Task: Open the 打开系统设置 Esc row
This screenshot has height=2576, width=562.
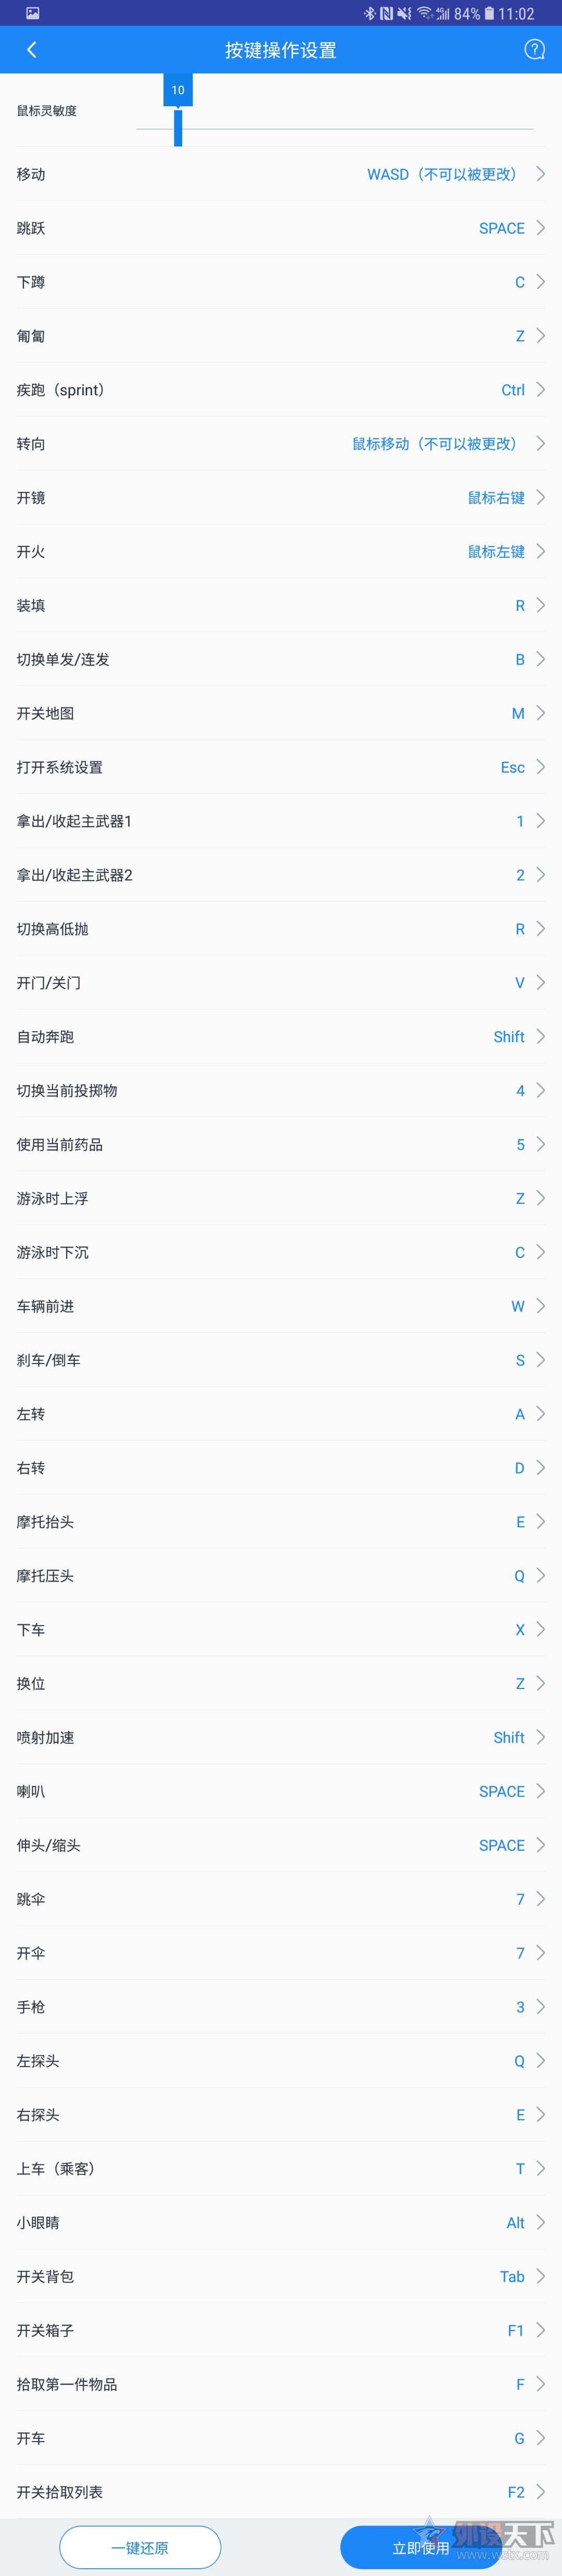Action: (280, 767)
